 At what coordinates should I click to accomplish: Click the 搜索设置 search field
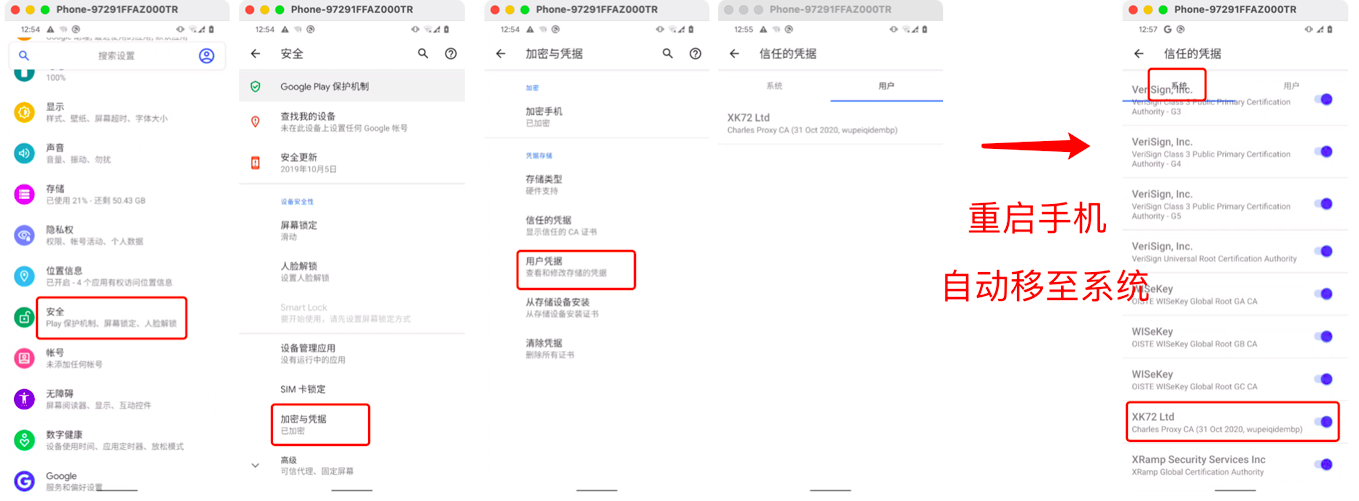coord(116,56)
